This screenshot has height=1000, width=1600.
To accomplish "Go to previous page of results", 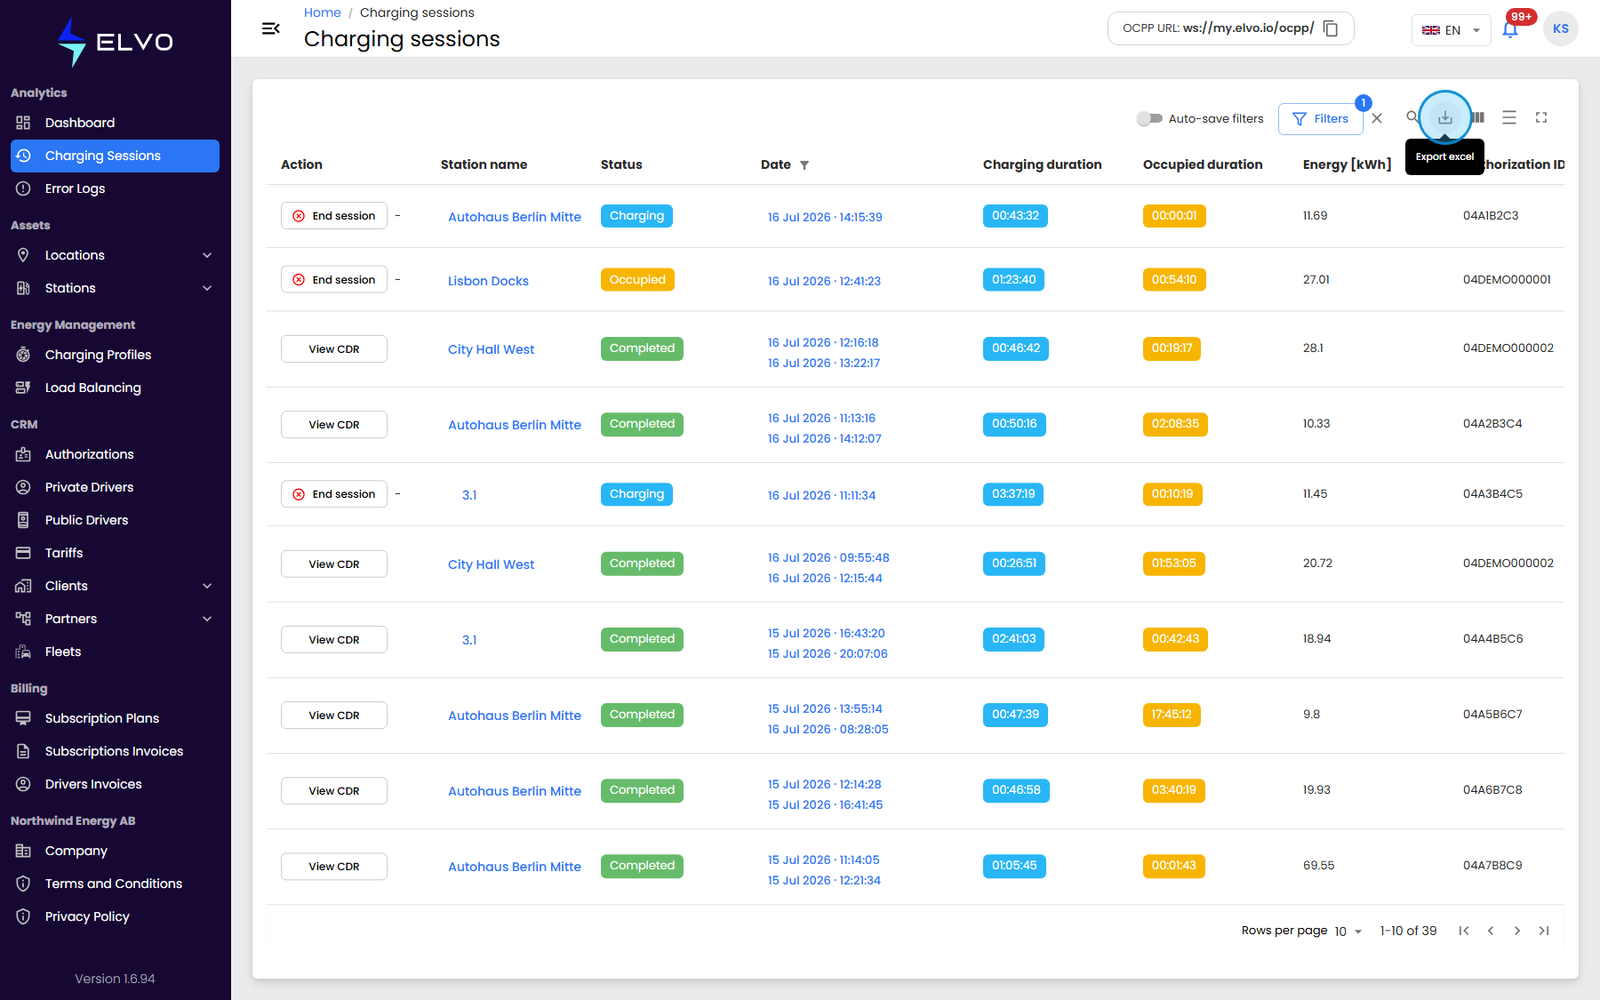I will tap(1490, 931).
